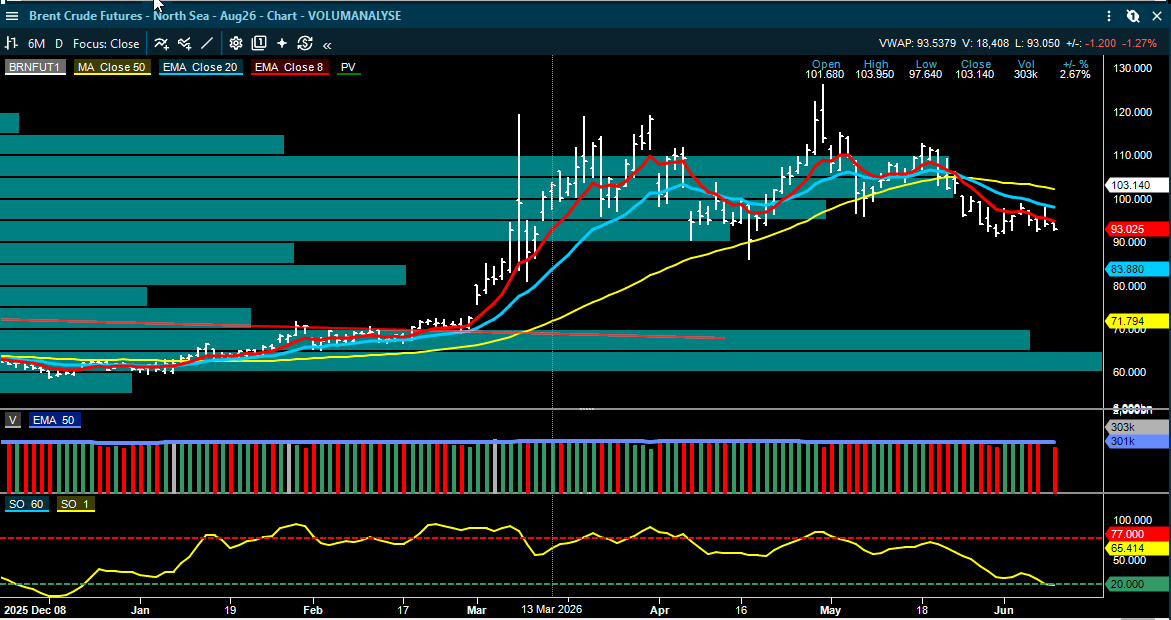The width and height of the screenshot is (1171, 620).
Task: Click the 130.000 price axis label
Action: coord(1131,69)
